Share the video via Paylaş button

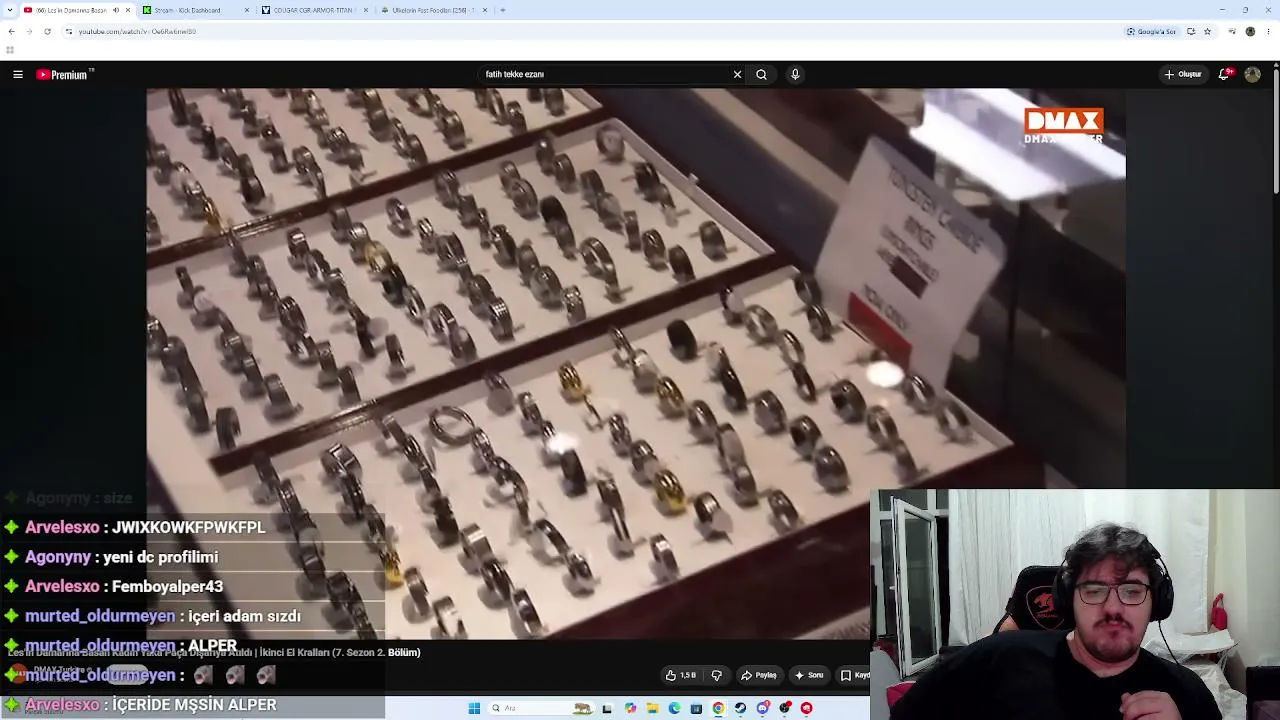758,675
